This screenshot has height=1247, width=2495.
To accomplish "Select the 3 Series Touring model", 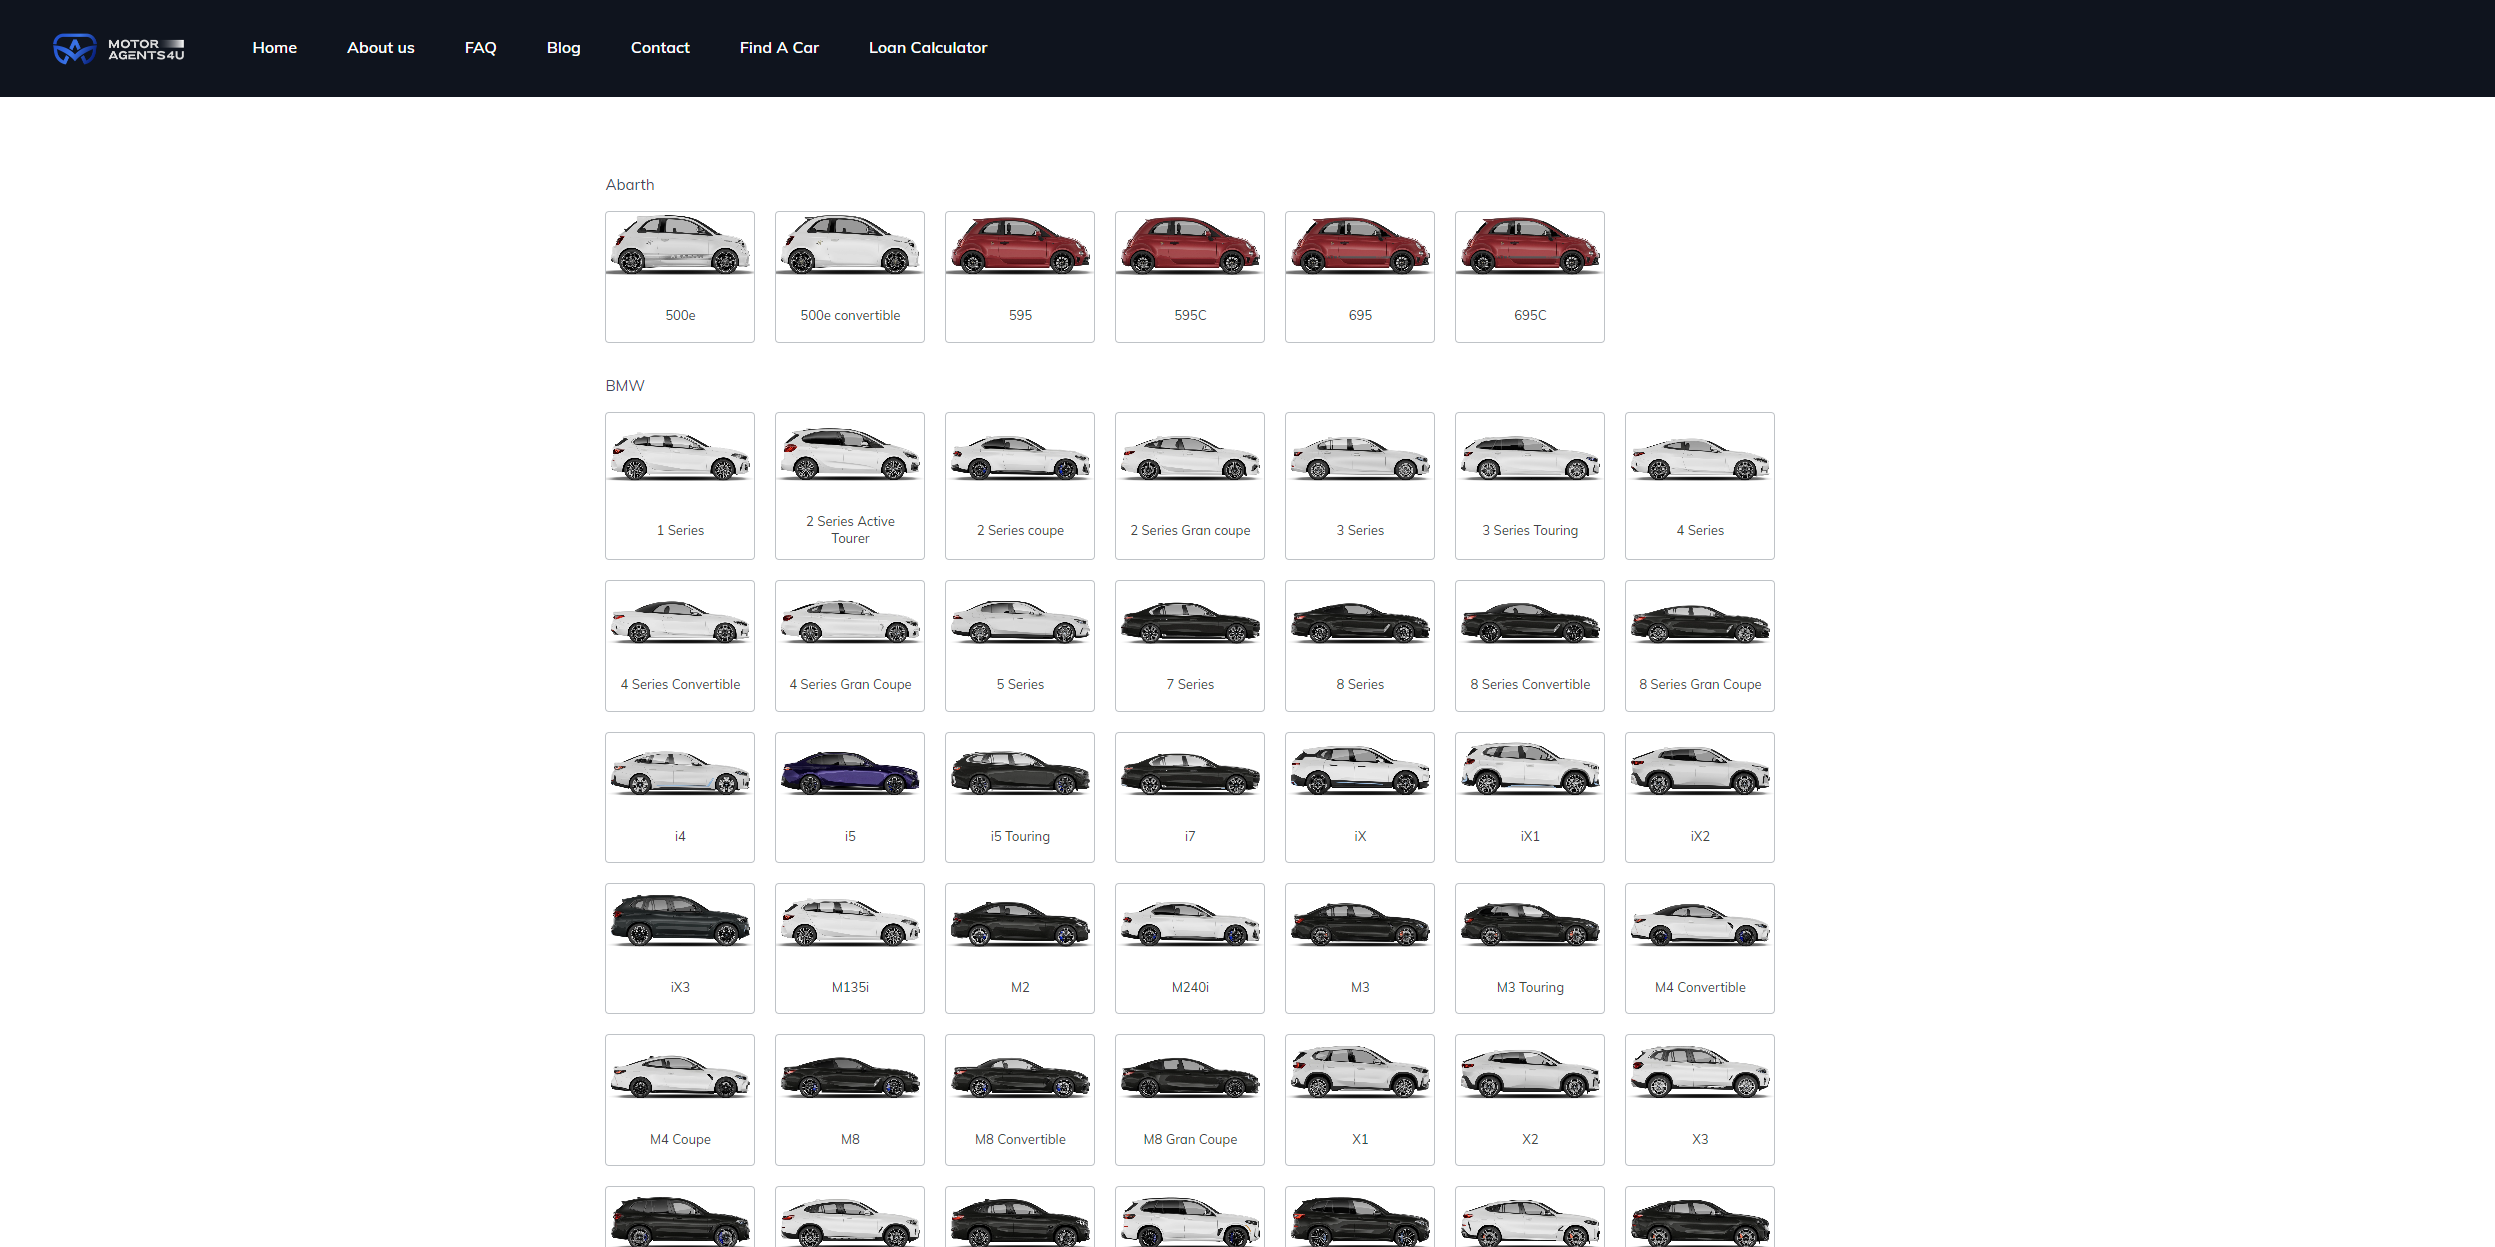I will pyautogui.click(x=1530, y=486).
